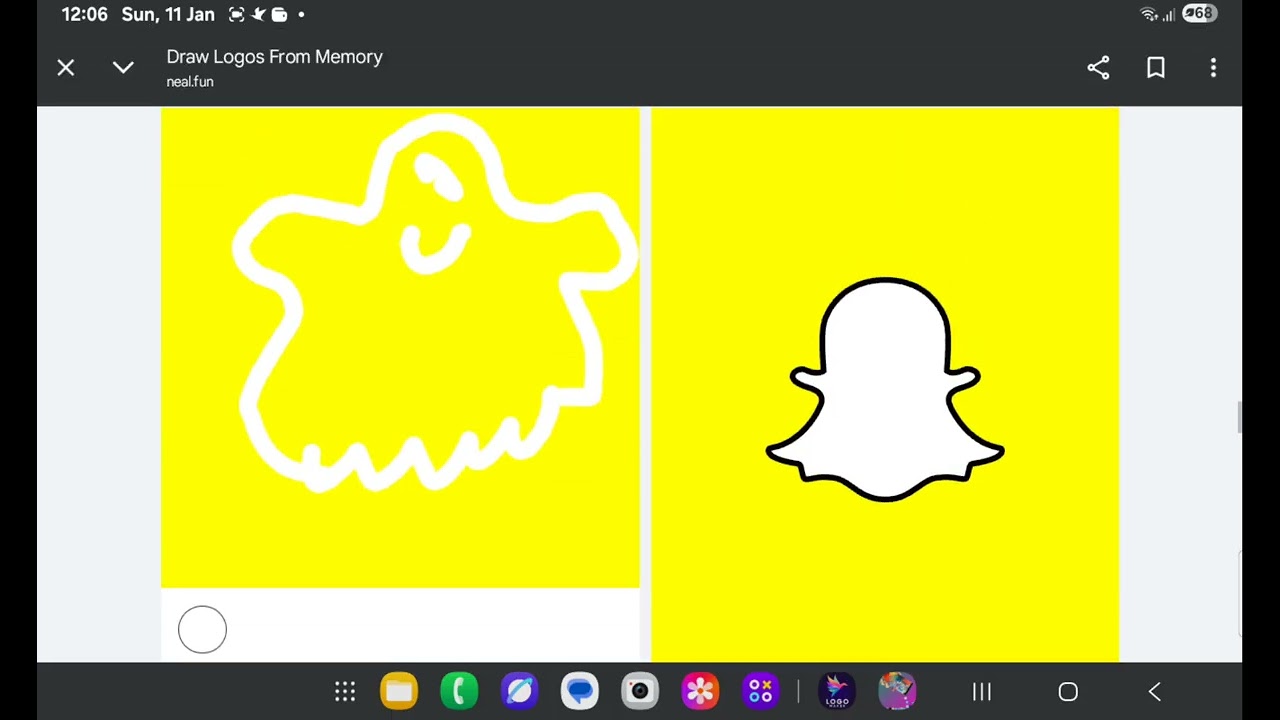Tap the battery indicator in status bar

pos(1199,14)
